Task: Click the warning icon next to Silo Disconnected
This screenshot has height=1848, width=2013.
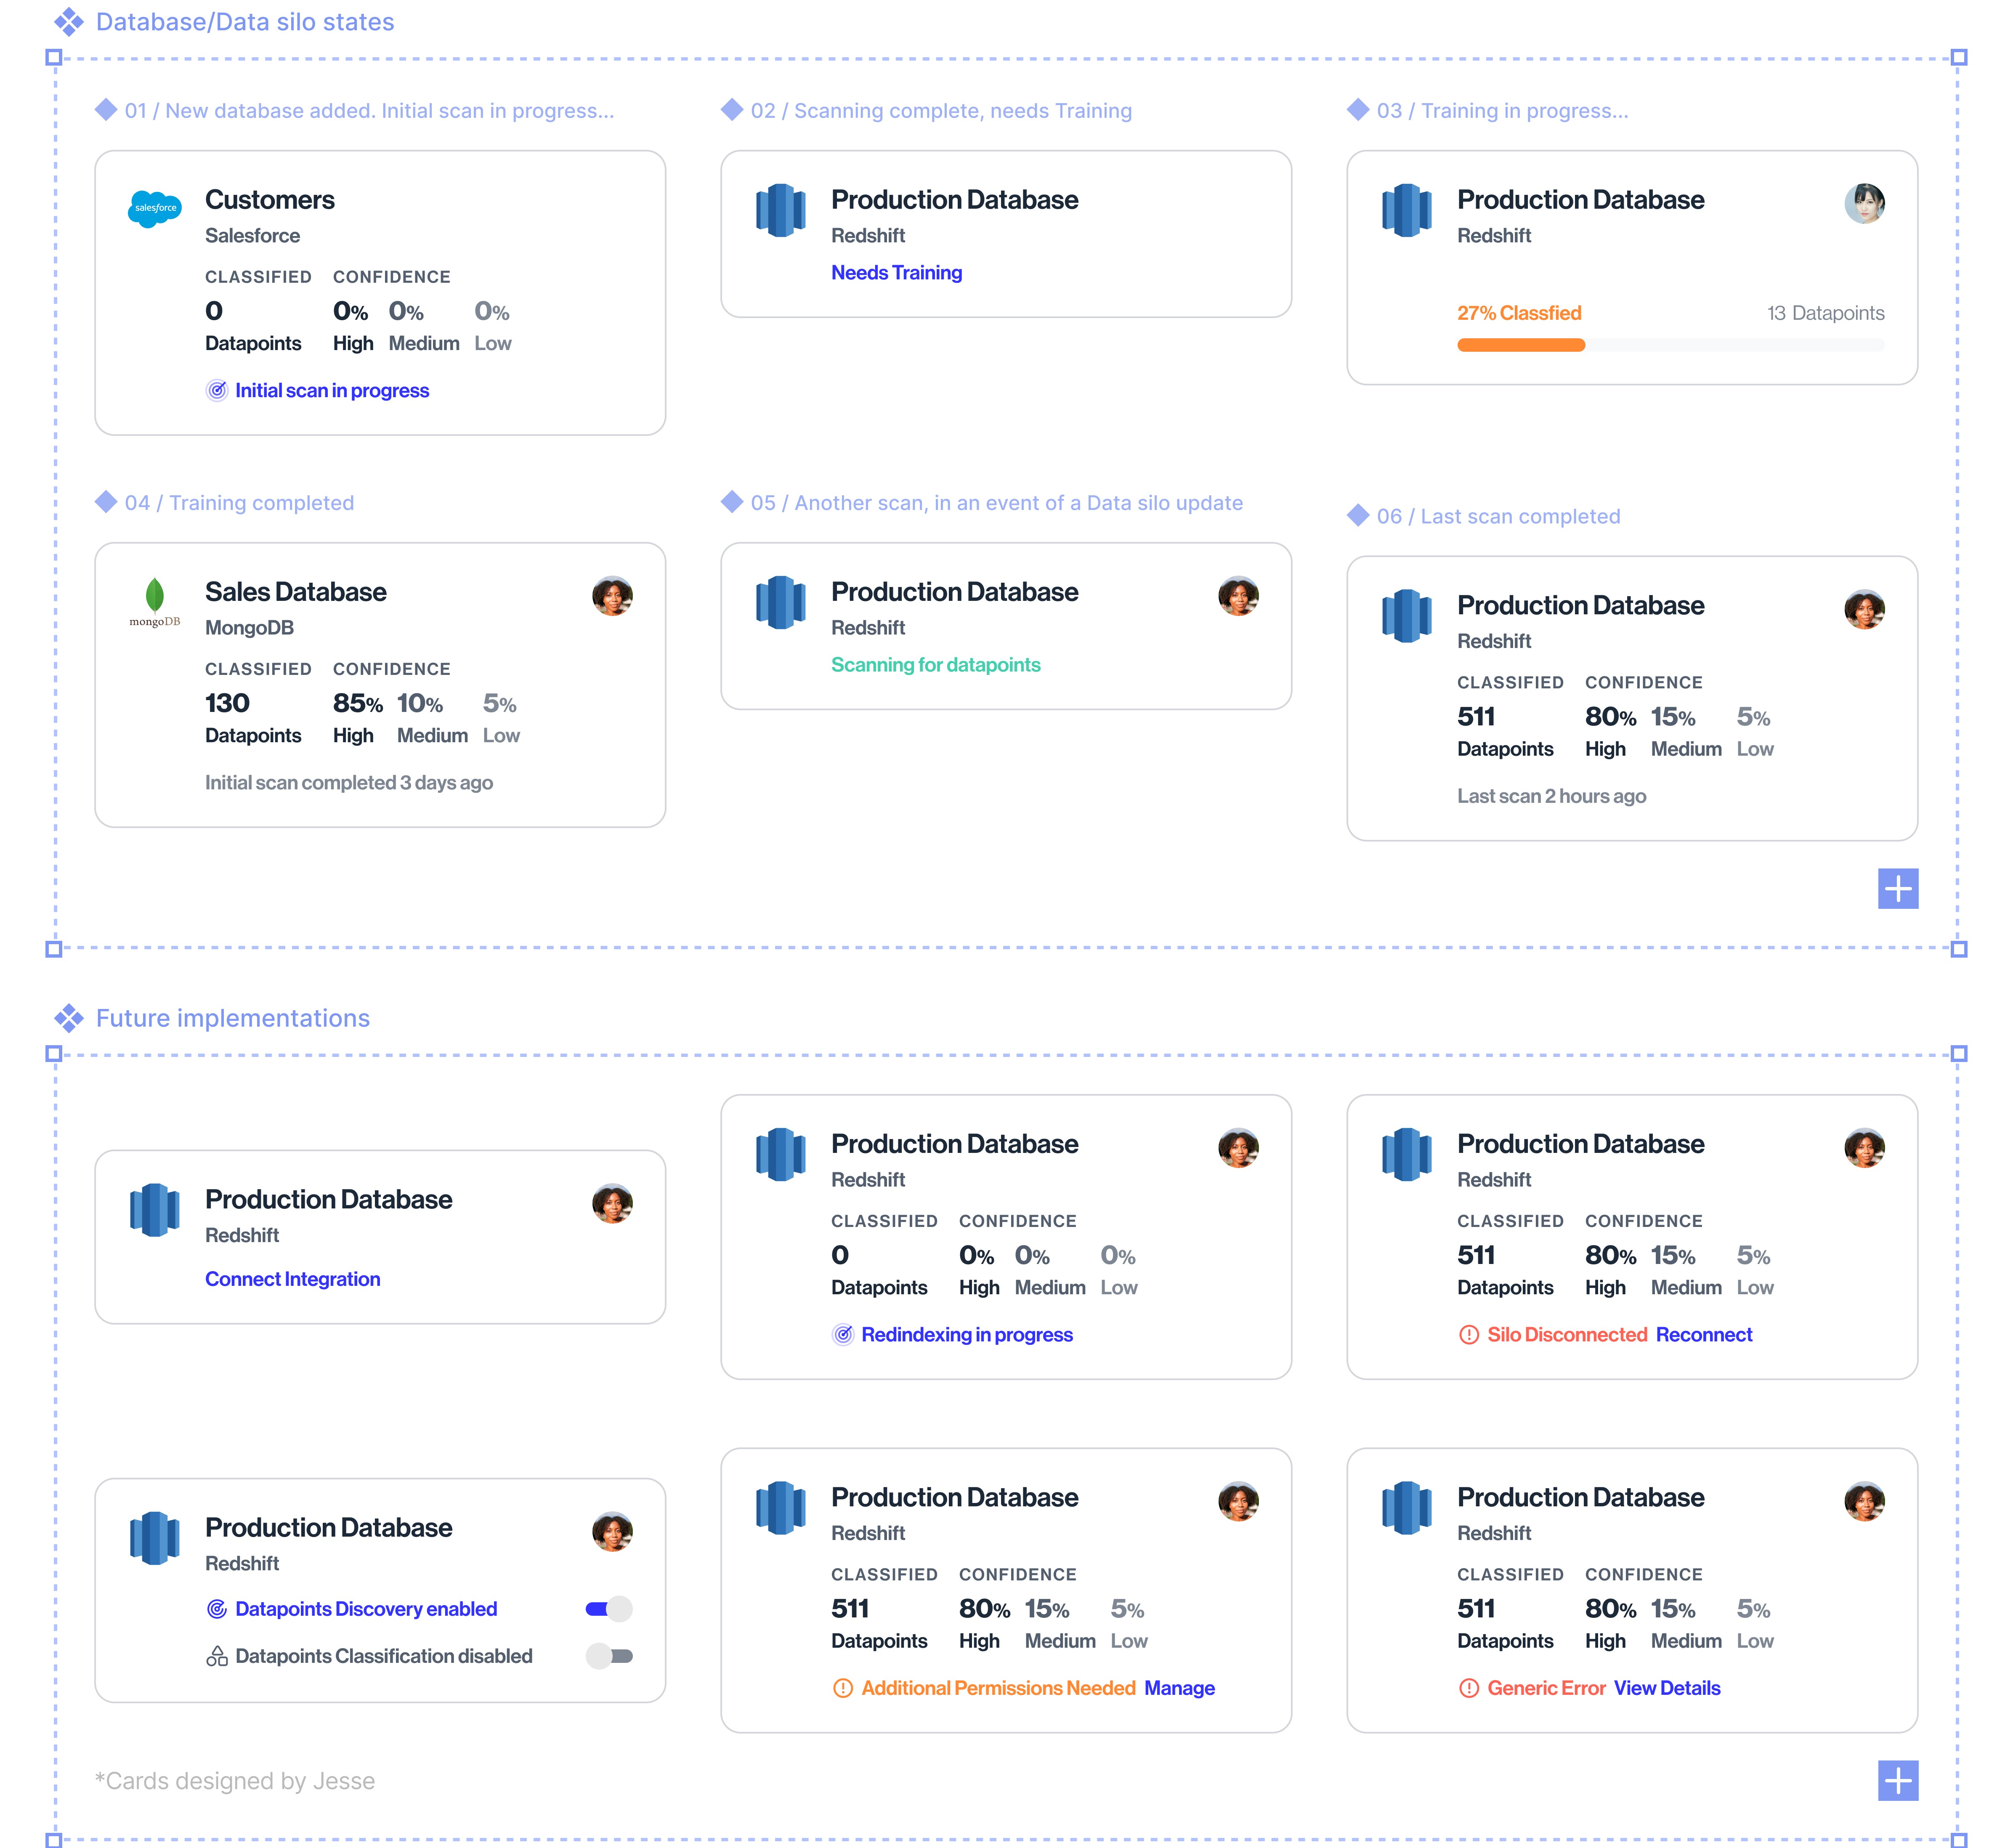Action: point(1468,1335)
